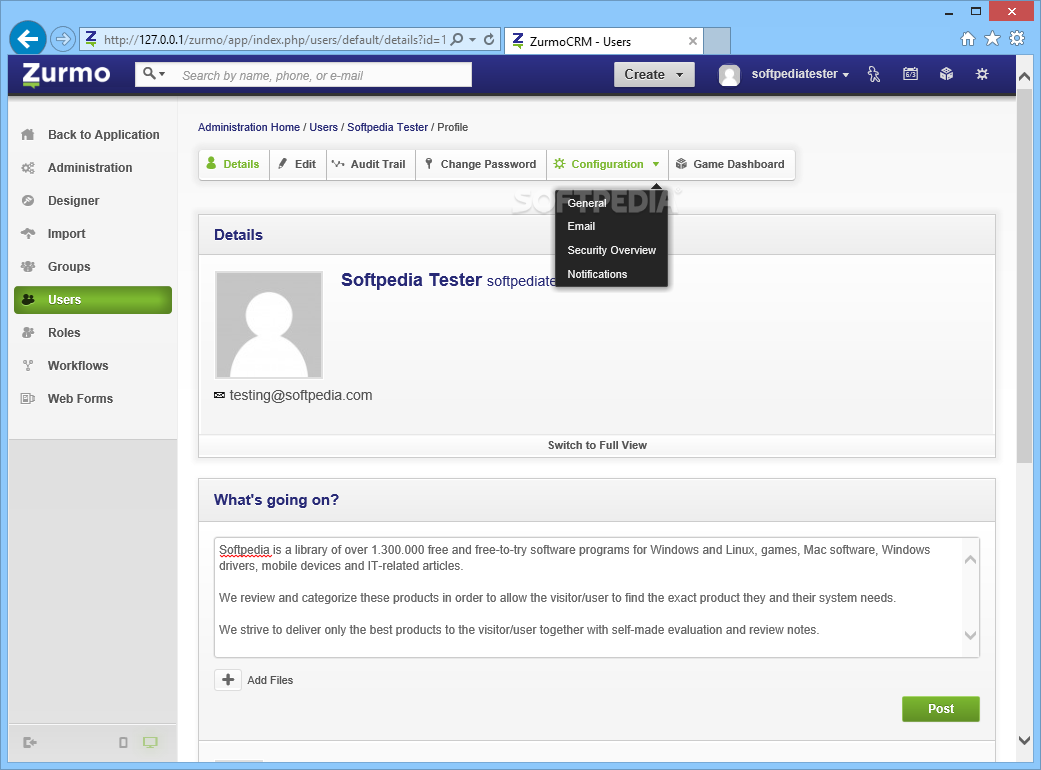1041x770 pixels.
Task: Click browser favorites star icon
Action: coord(992,38)
